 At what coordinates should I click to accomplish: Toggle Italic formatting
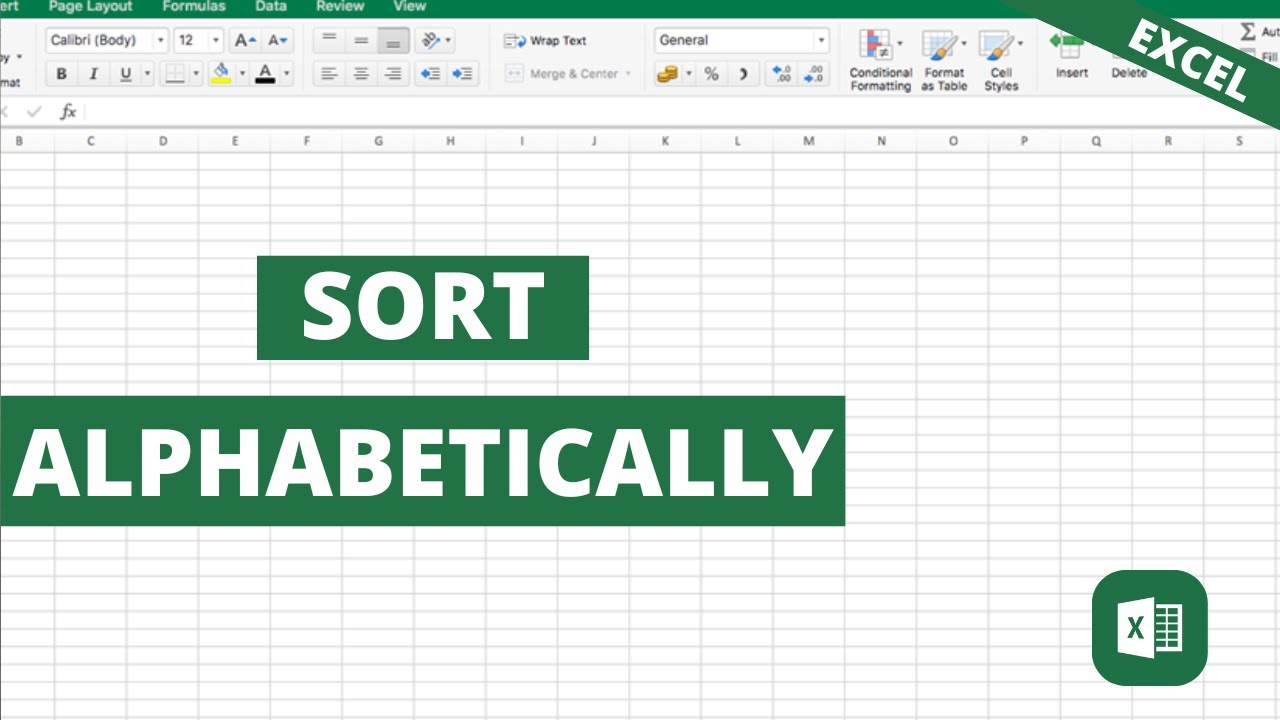click(94, 74)
